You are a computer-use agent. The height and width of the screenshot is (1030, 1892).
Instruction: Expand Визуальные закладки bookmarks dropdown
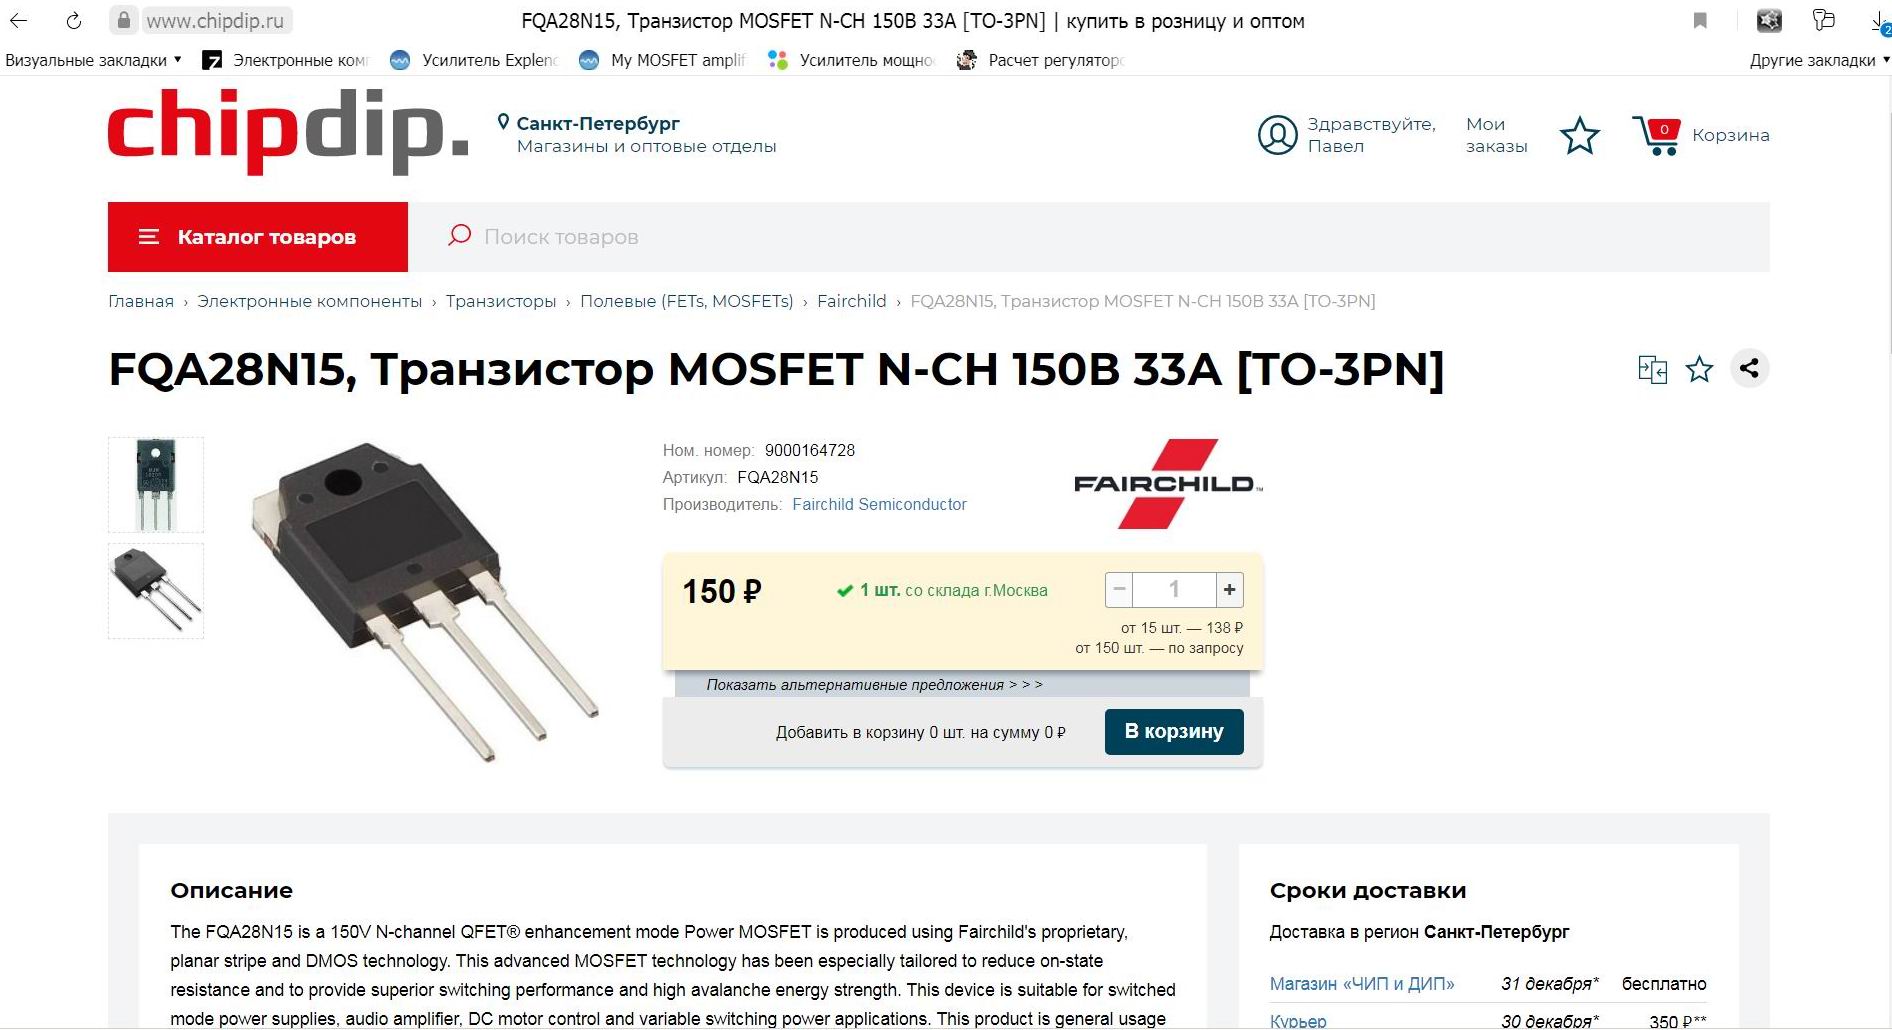tap(94, 60)
